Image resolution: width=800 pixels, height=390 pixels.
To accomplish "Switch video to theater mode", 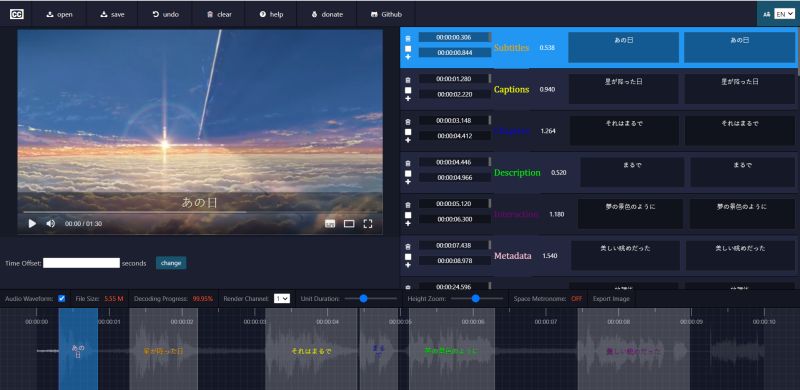I will pyautogui.click(x=349, y=224).
